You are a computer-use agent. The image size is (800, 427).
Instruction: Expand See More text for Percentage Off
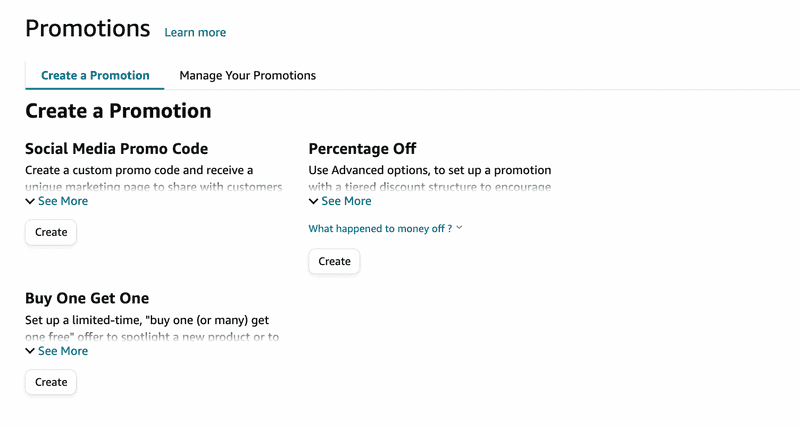[x=346, y=201]
